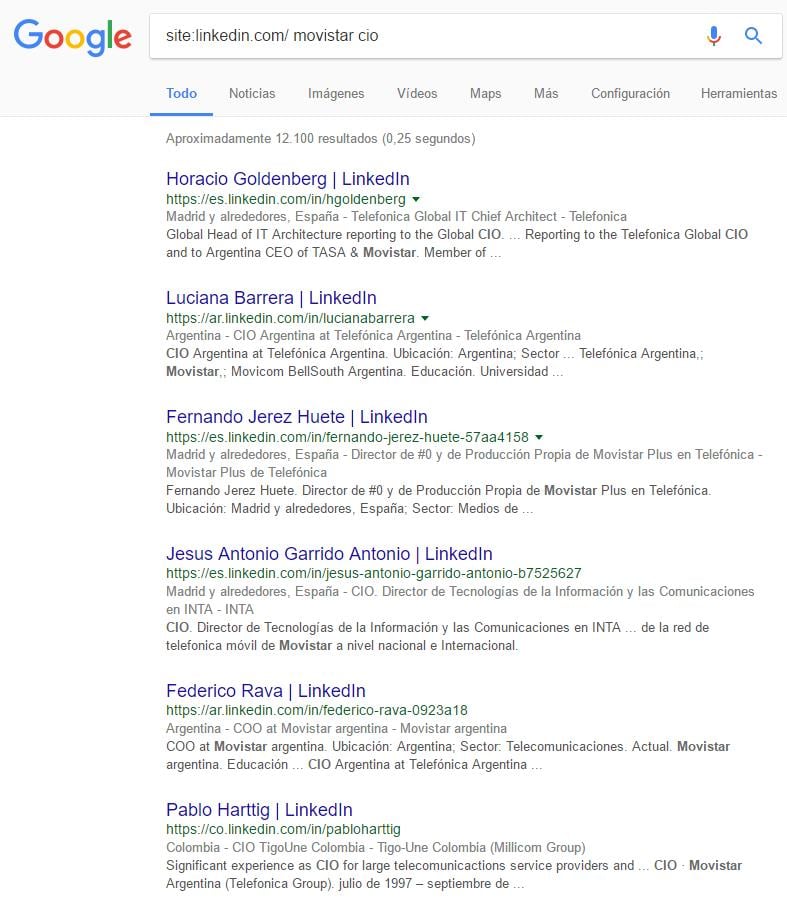
Task: Expand dropdown arrow beside lucianabarrera URL
Action: pyautogui.click(x=425, y=318)
